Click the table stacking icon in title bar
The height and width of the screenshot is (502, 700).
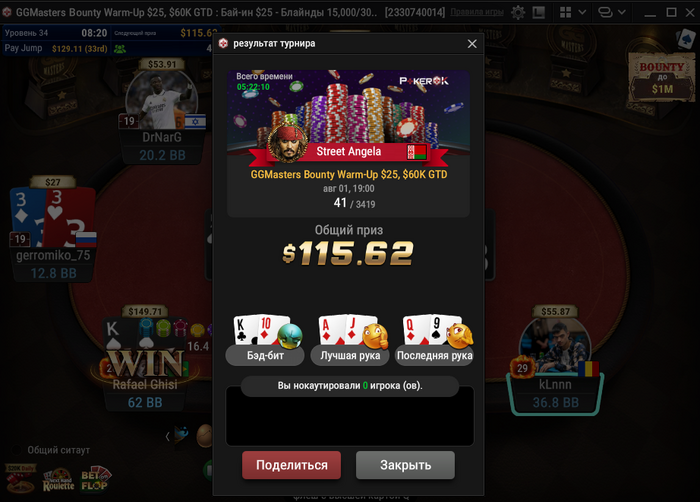[605, 13]
